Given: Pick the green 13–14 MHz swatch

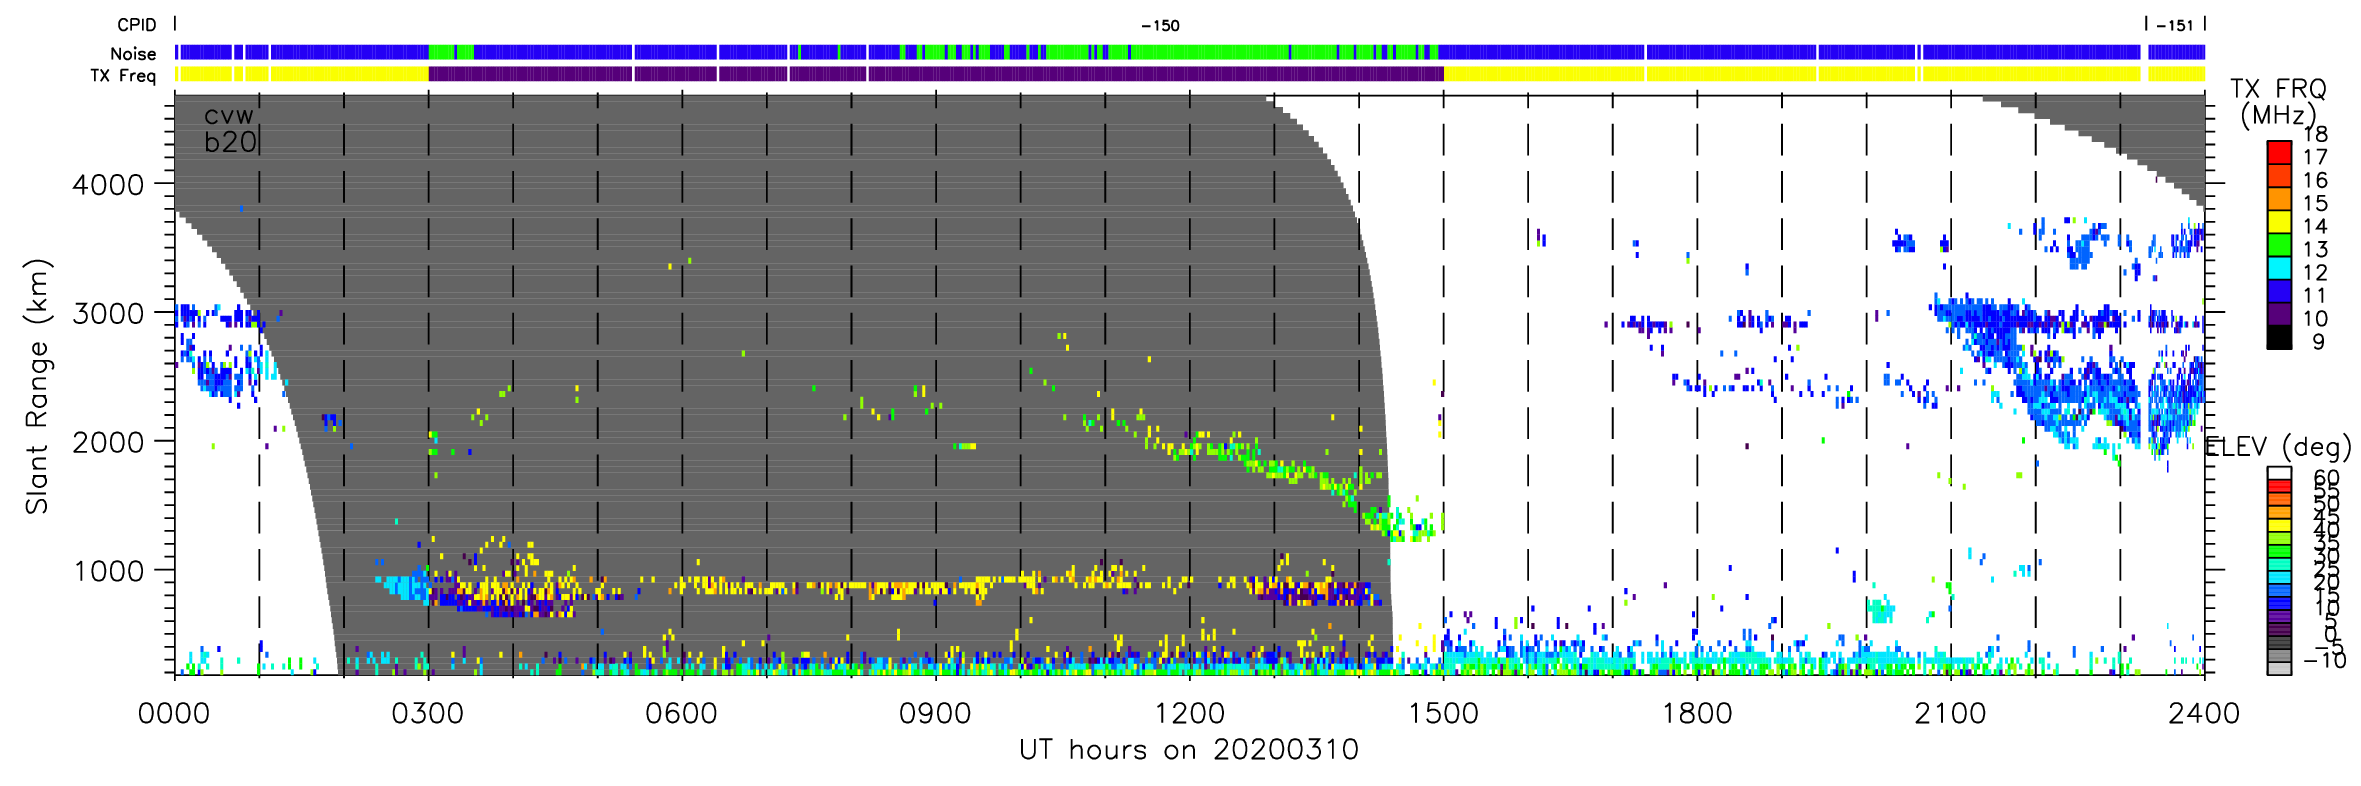Looking at the screenshot, I should click(x=2279, y=244).
